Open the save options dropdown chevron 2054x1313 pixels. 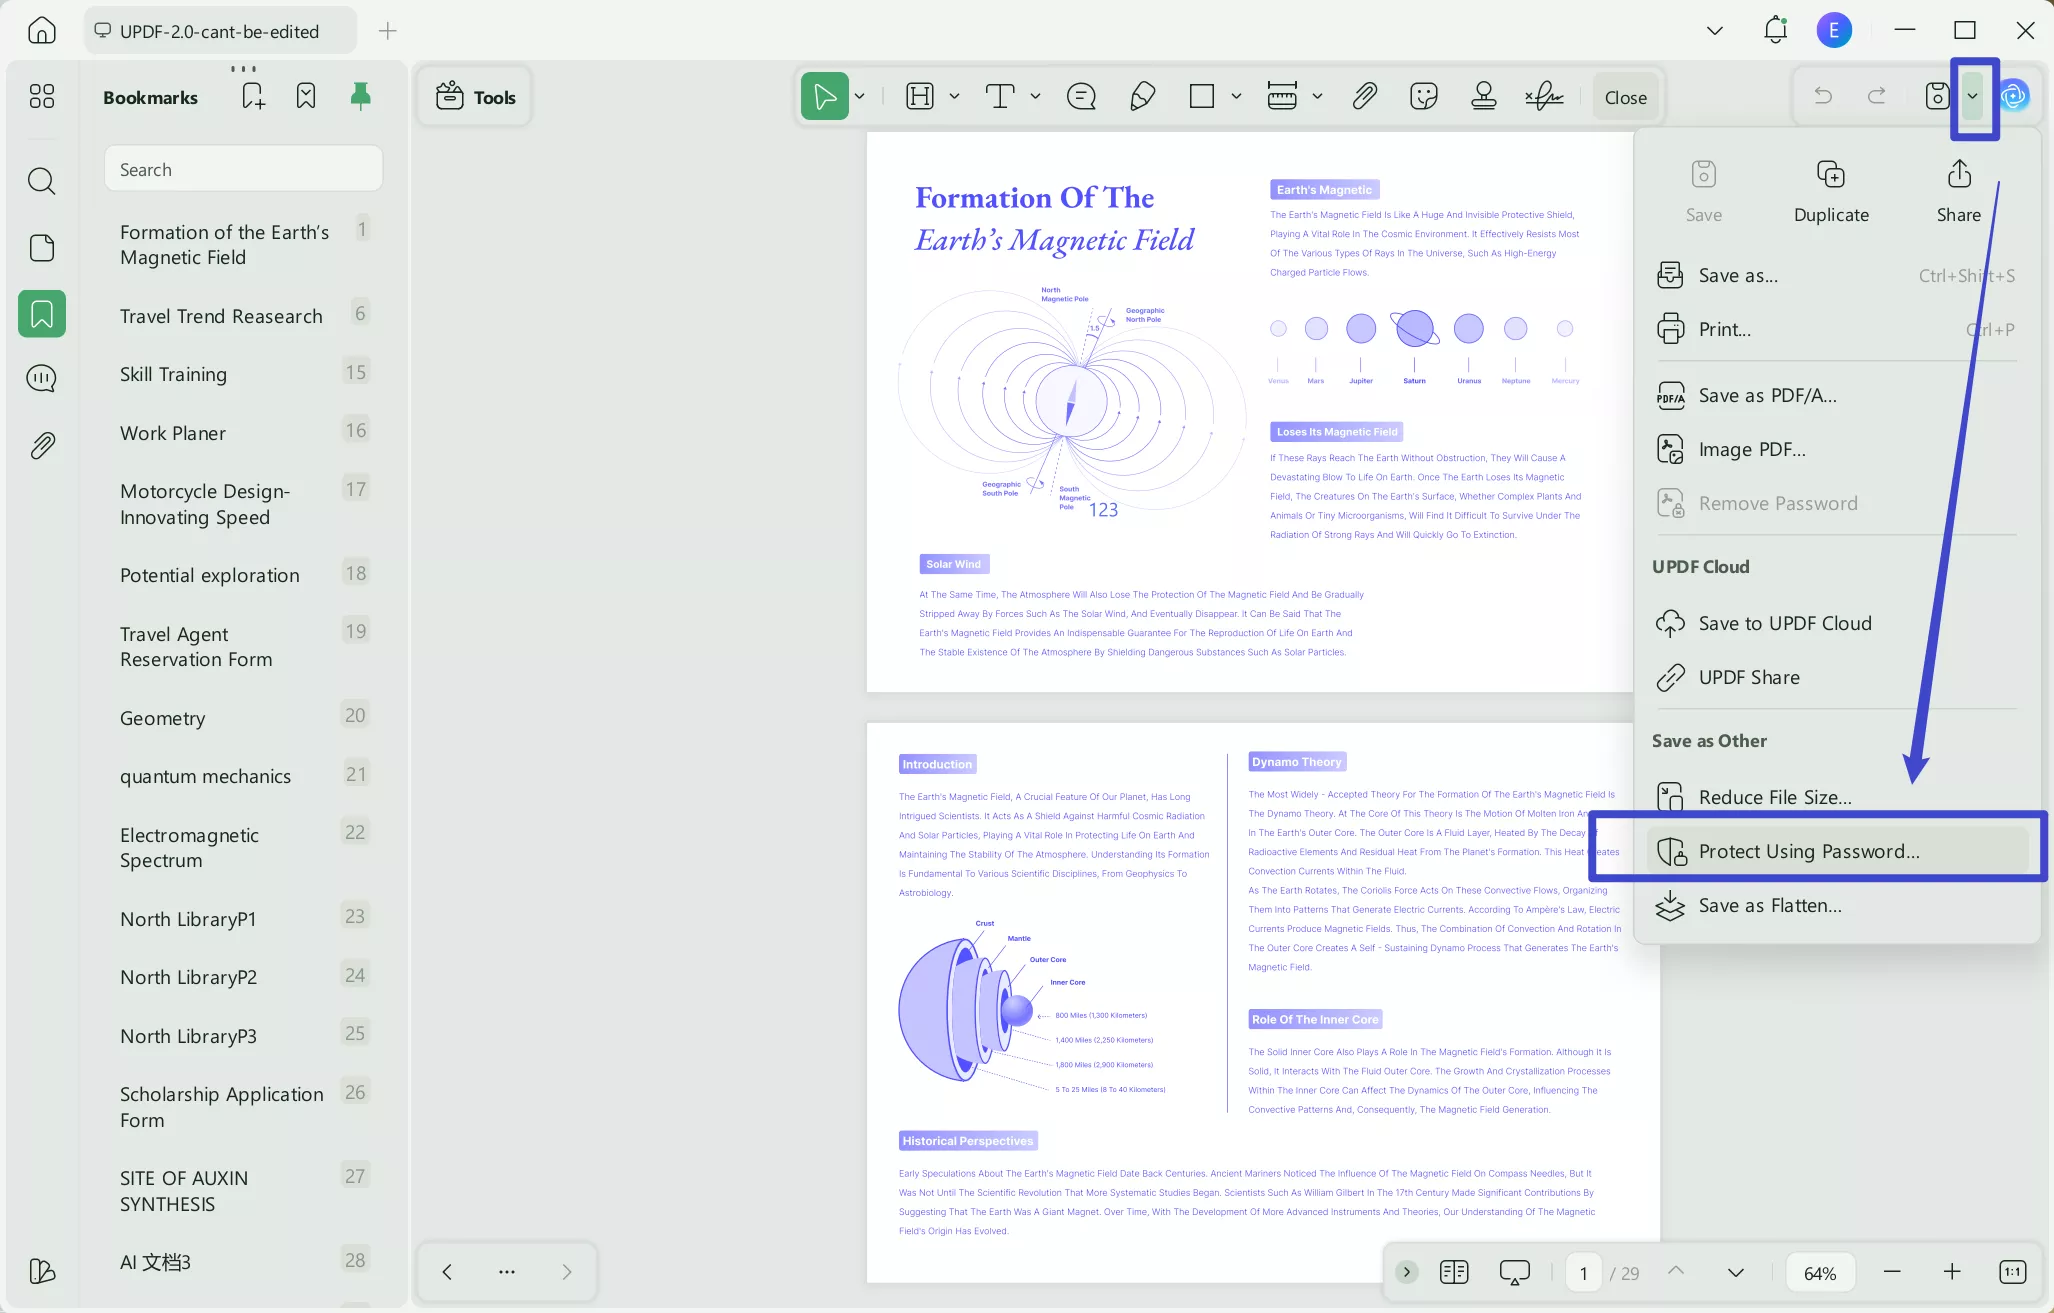[1973, 96]
